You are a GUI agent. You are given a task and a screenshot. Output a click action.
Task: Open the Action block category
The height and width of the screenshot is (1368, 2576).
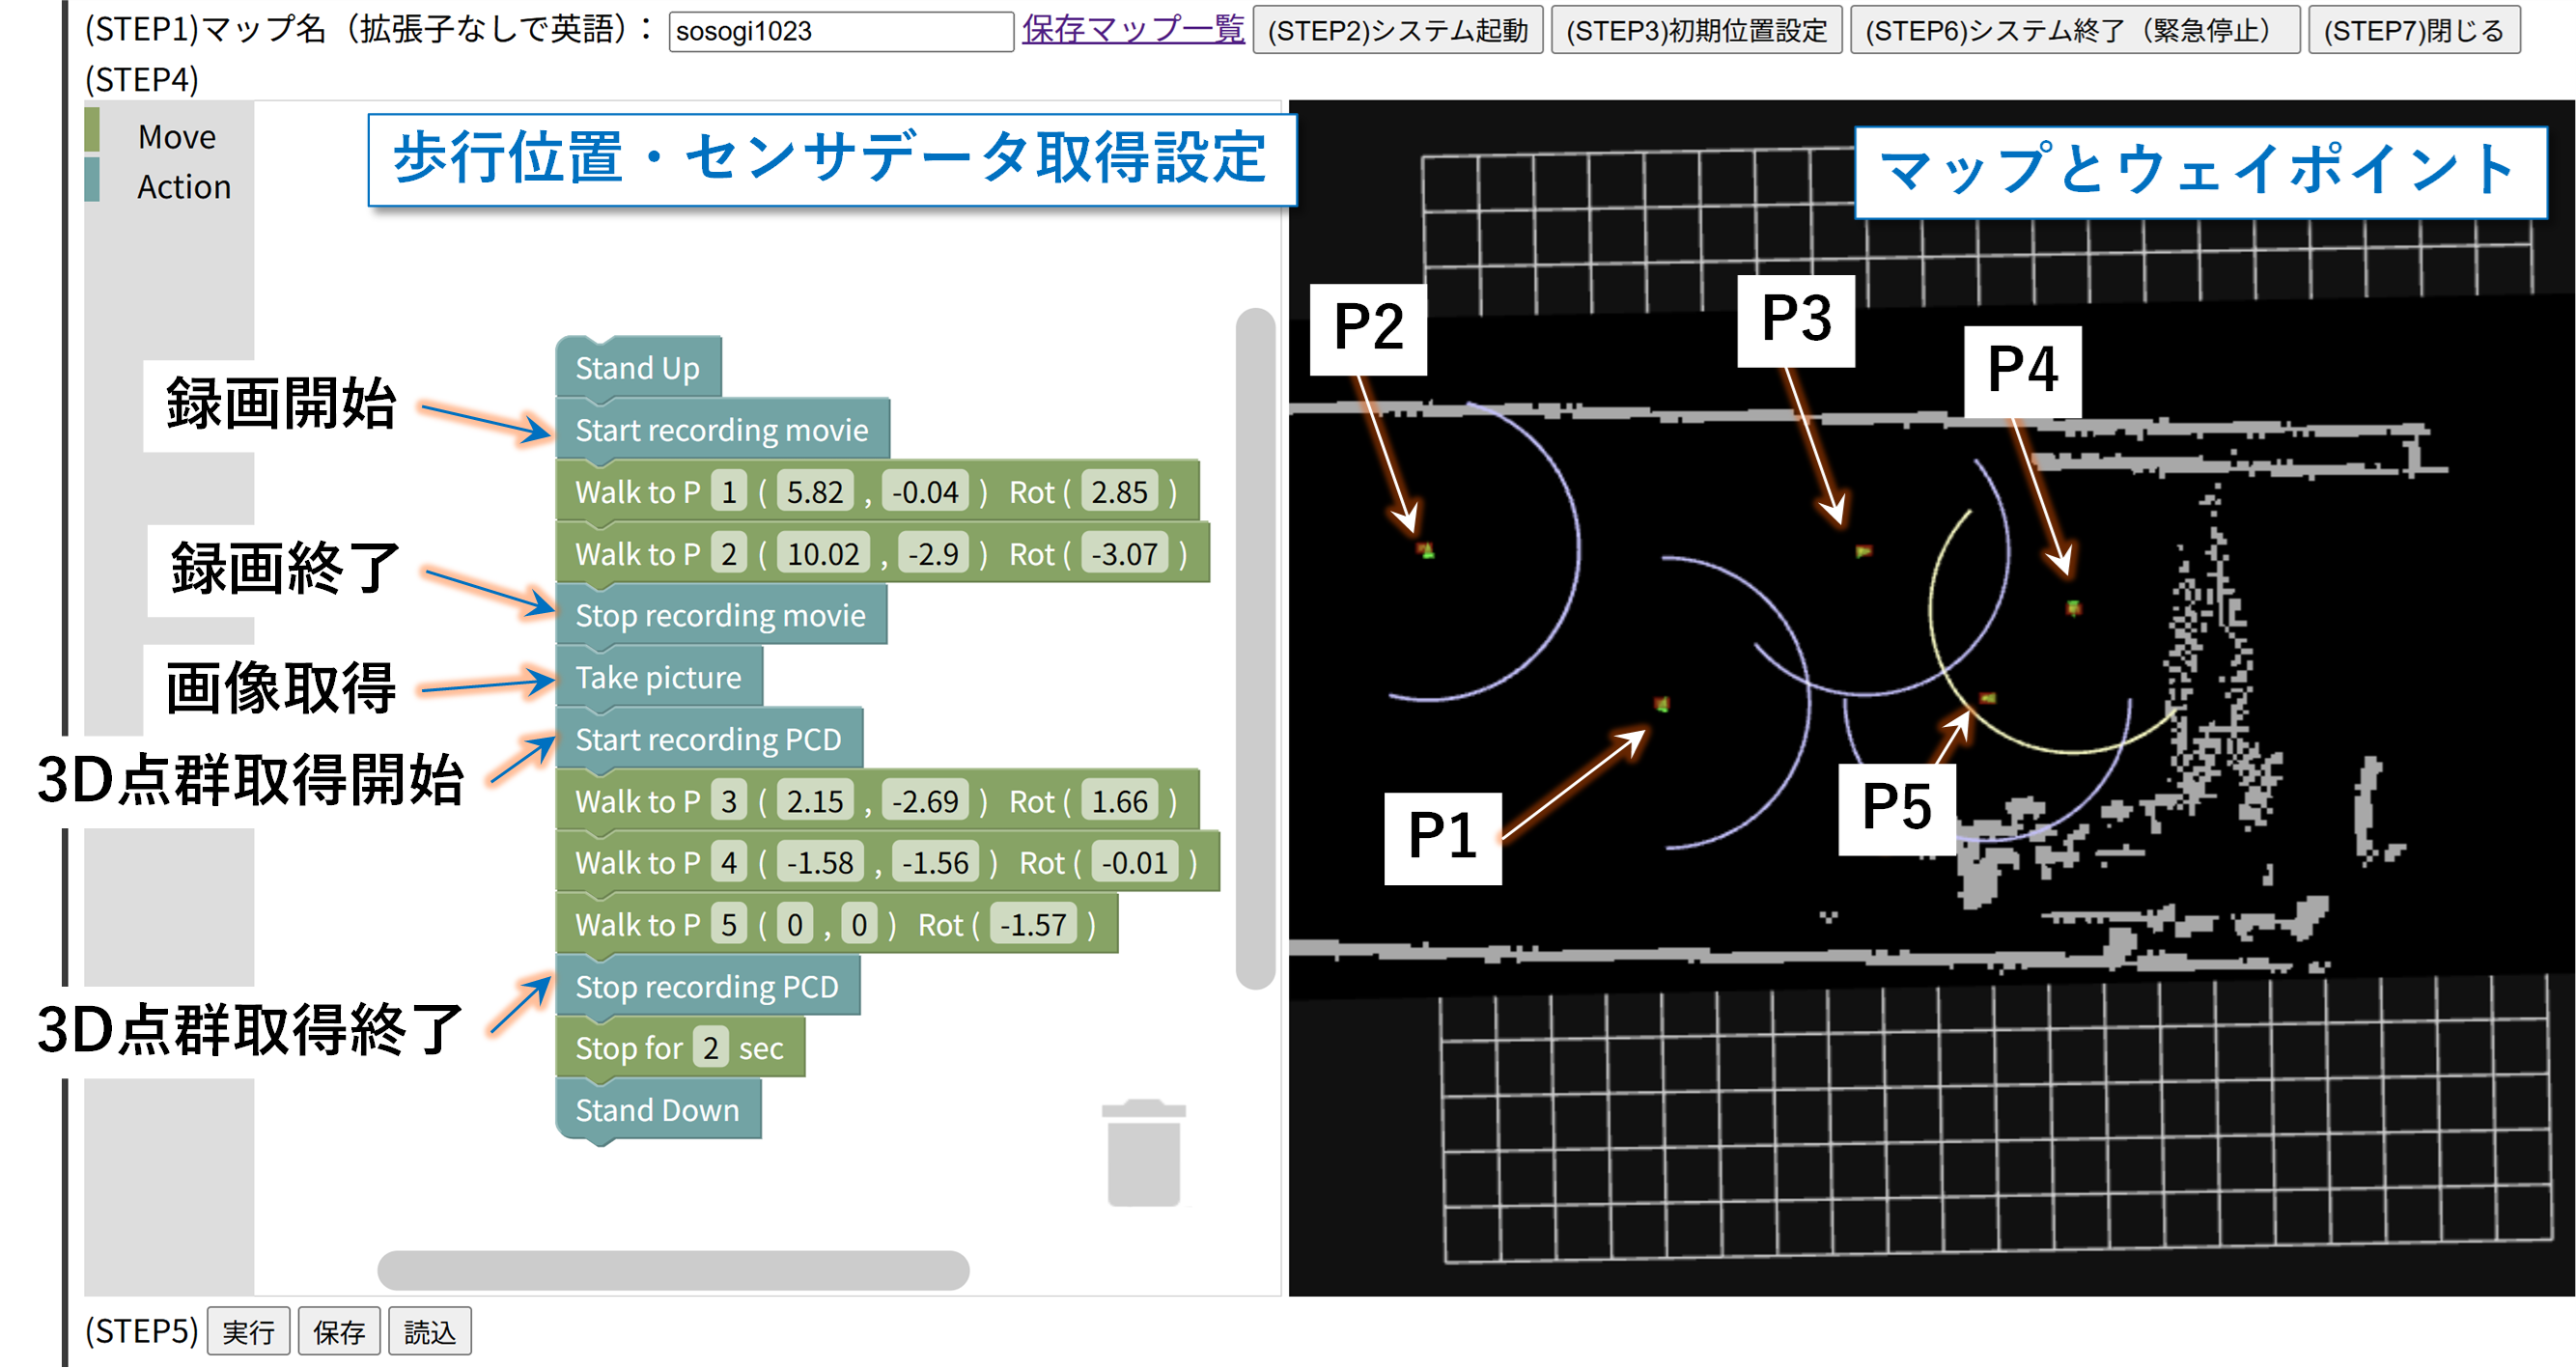[183, 187]
